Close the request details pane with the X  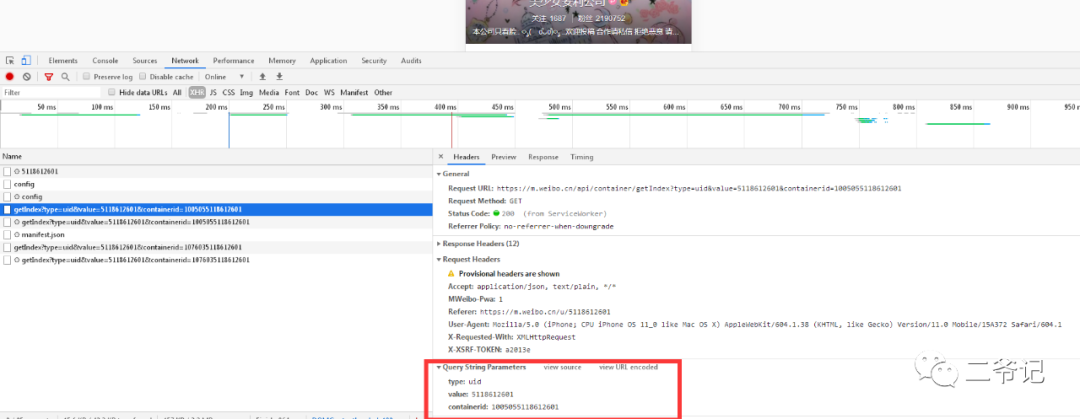click(x=441, y=156)
